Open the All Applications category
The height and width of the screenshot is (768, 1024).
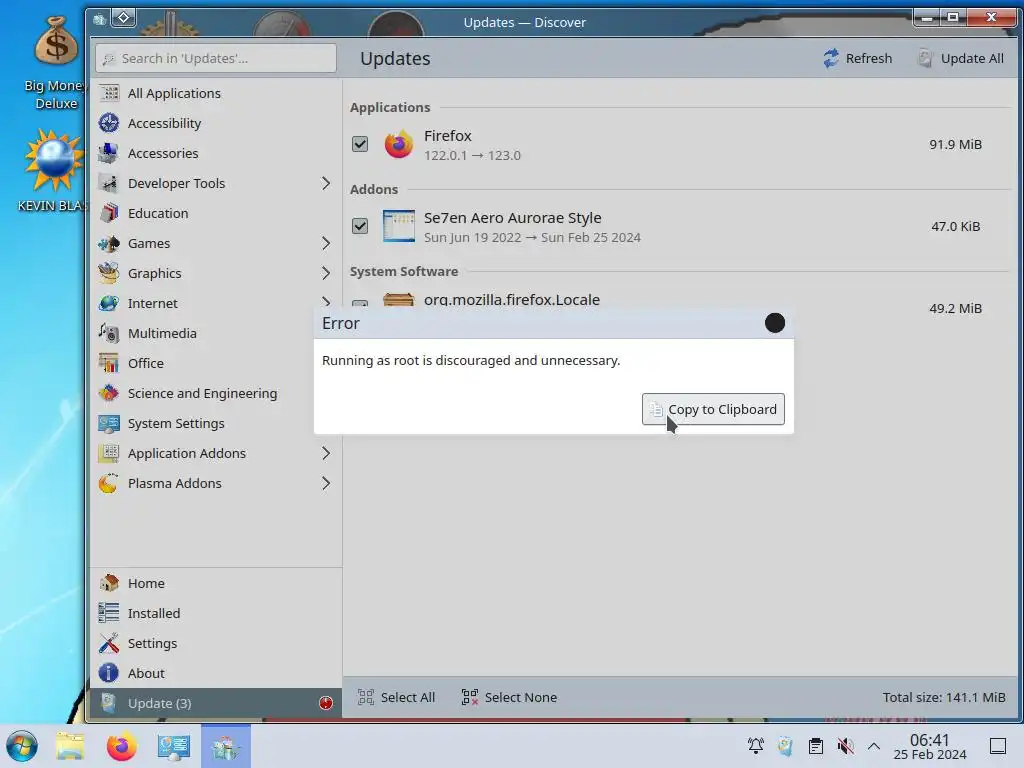click(216, 93)
